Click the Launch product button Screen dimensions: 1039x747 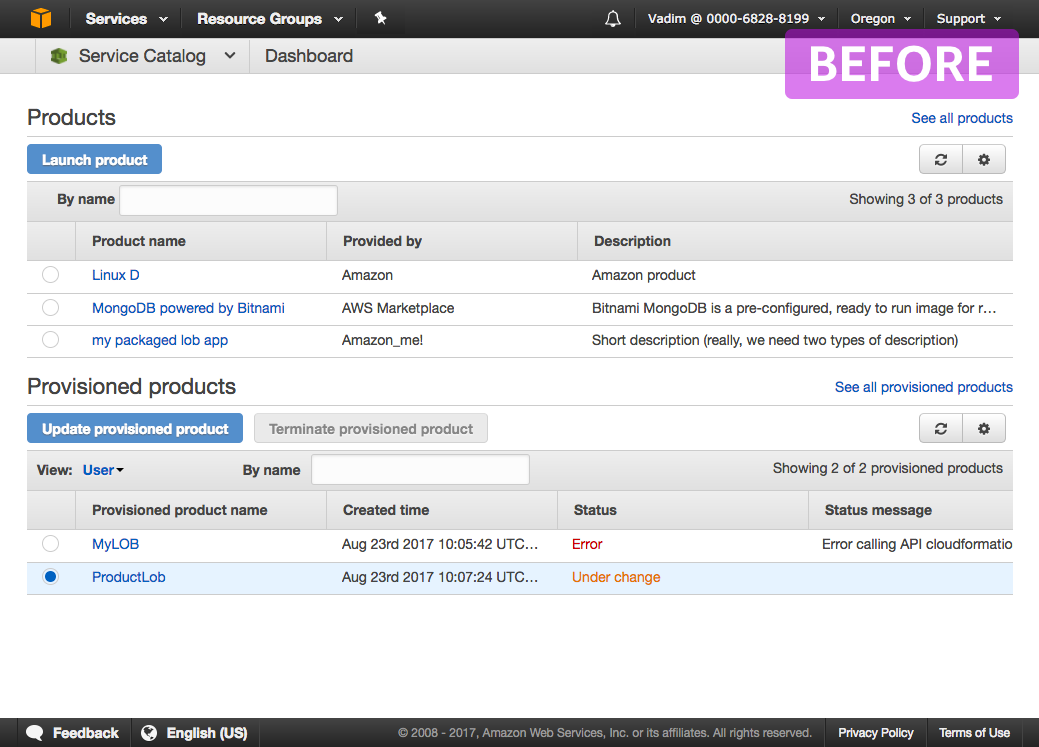click(x=95, y=160)
